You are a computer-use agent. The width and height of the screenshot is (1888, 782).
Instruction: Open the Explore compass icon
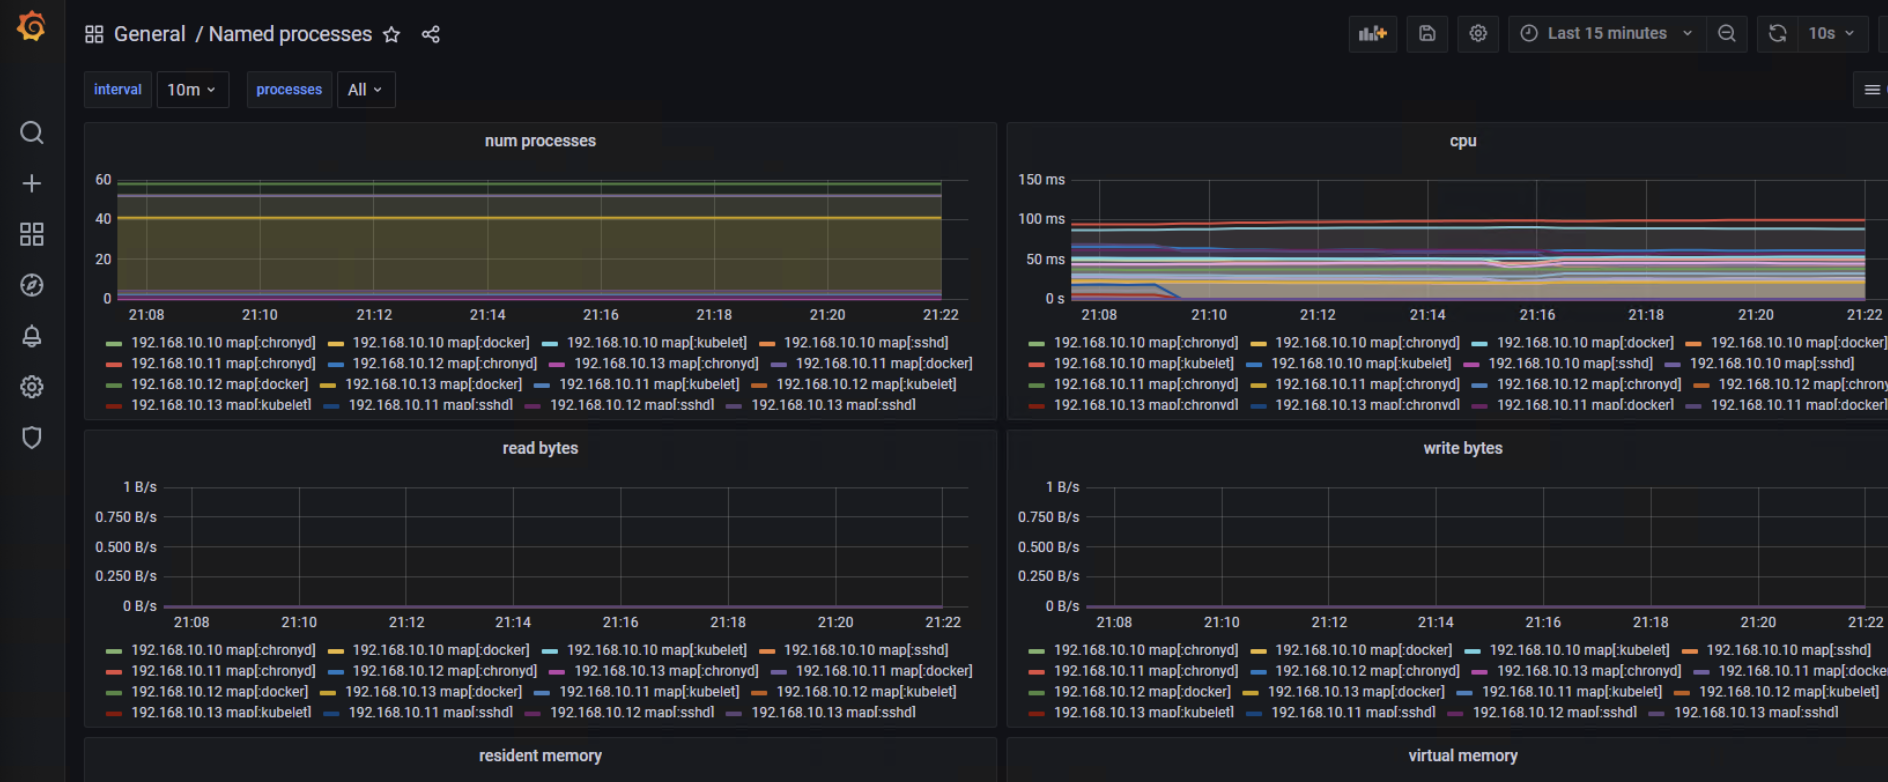pyautogui.click(x=32, y=286)
